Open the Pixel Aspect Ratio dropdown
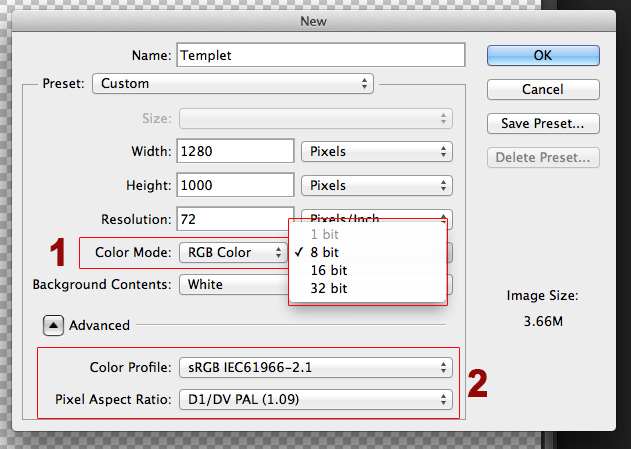Image resolution: width=631 pixels, height=449 pixels. [315, 400]
